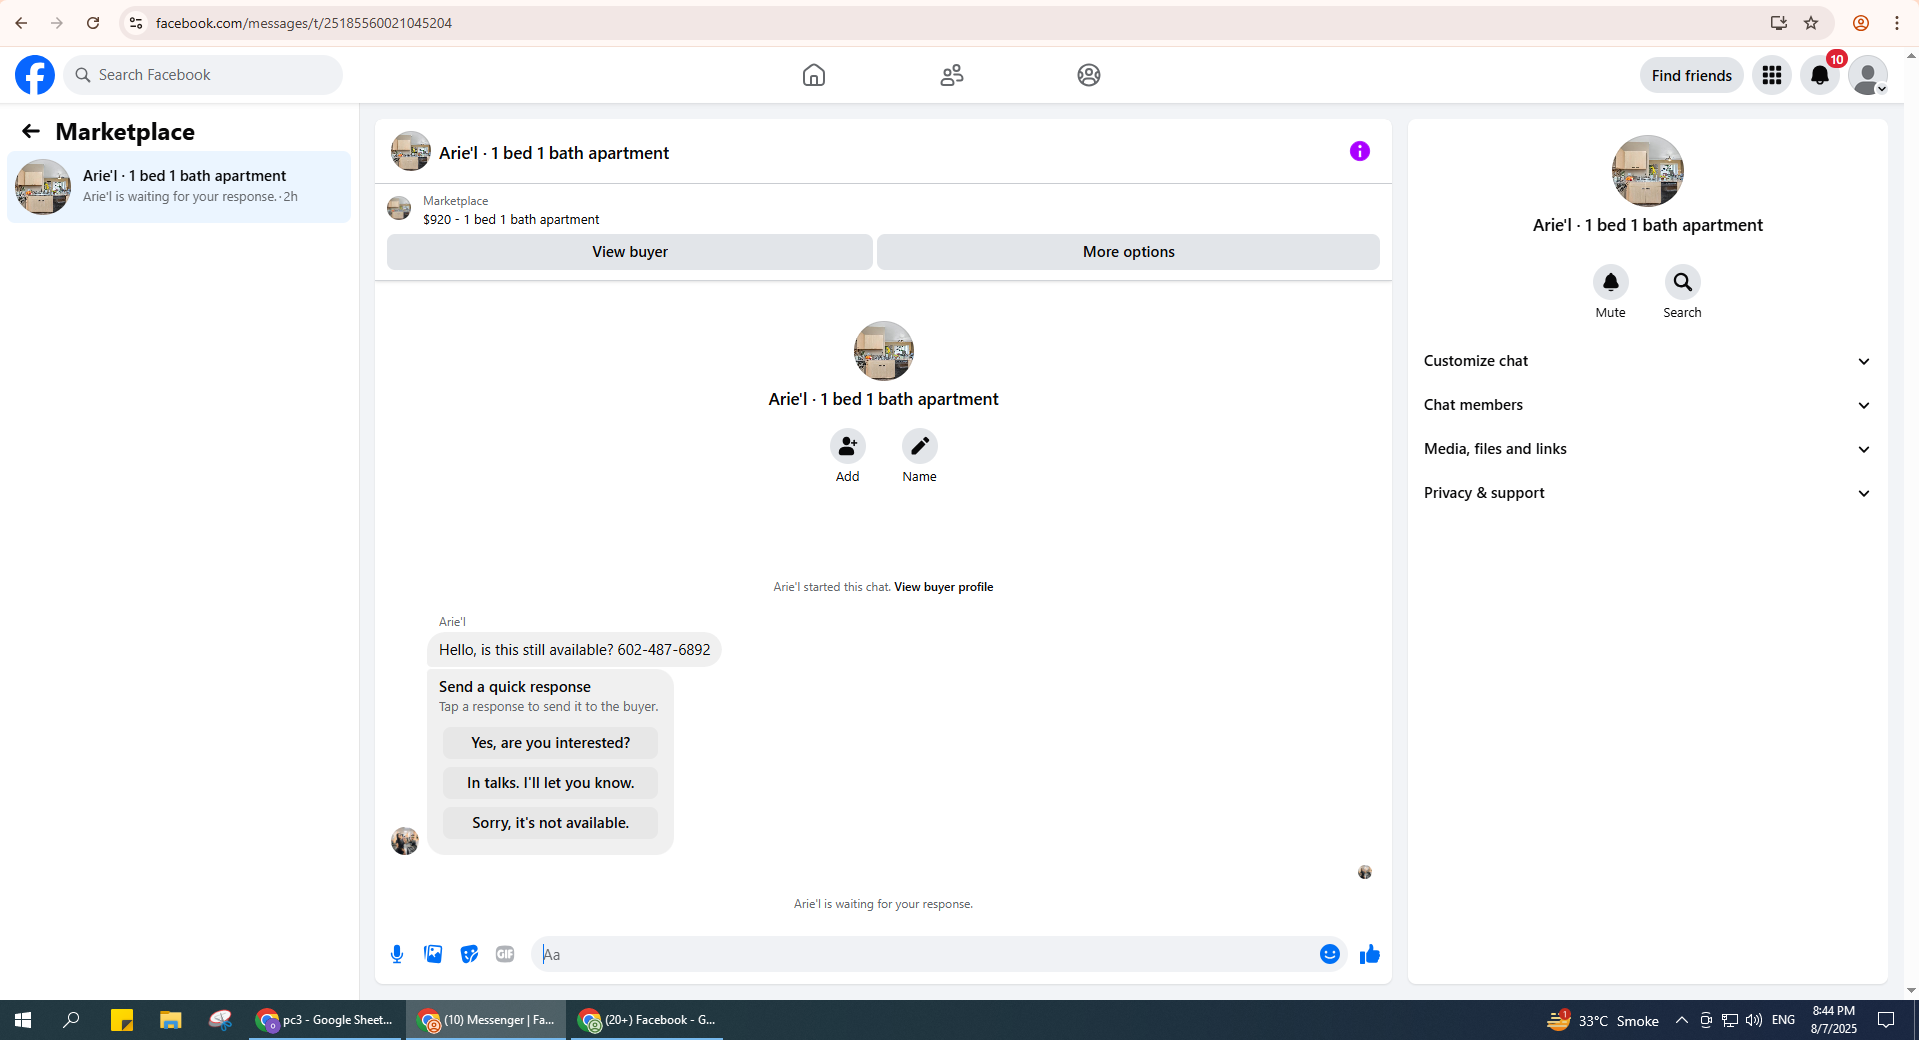Search in conversation magnifier icon

coord(1683,282)
